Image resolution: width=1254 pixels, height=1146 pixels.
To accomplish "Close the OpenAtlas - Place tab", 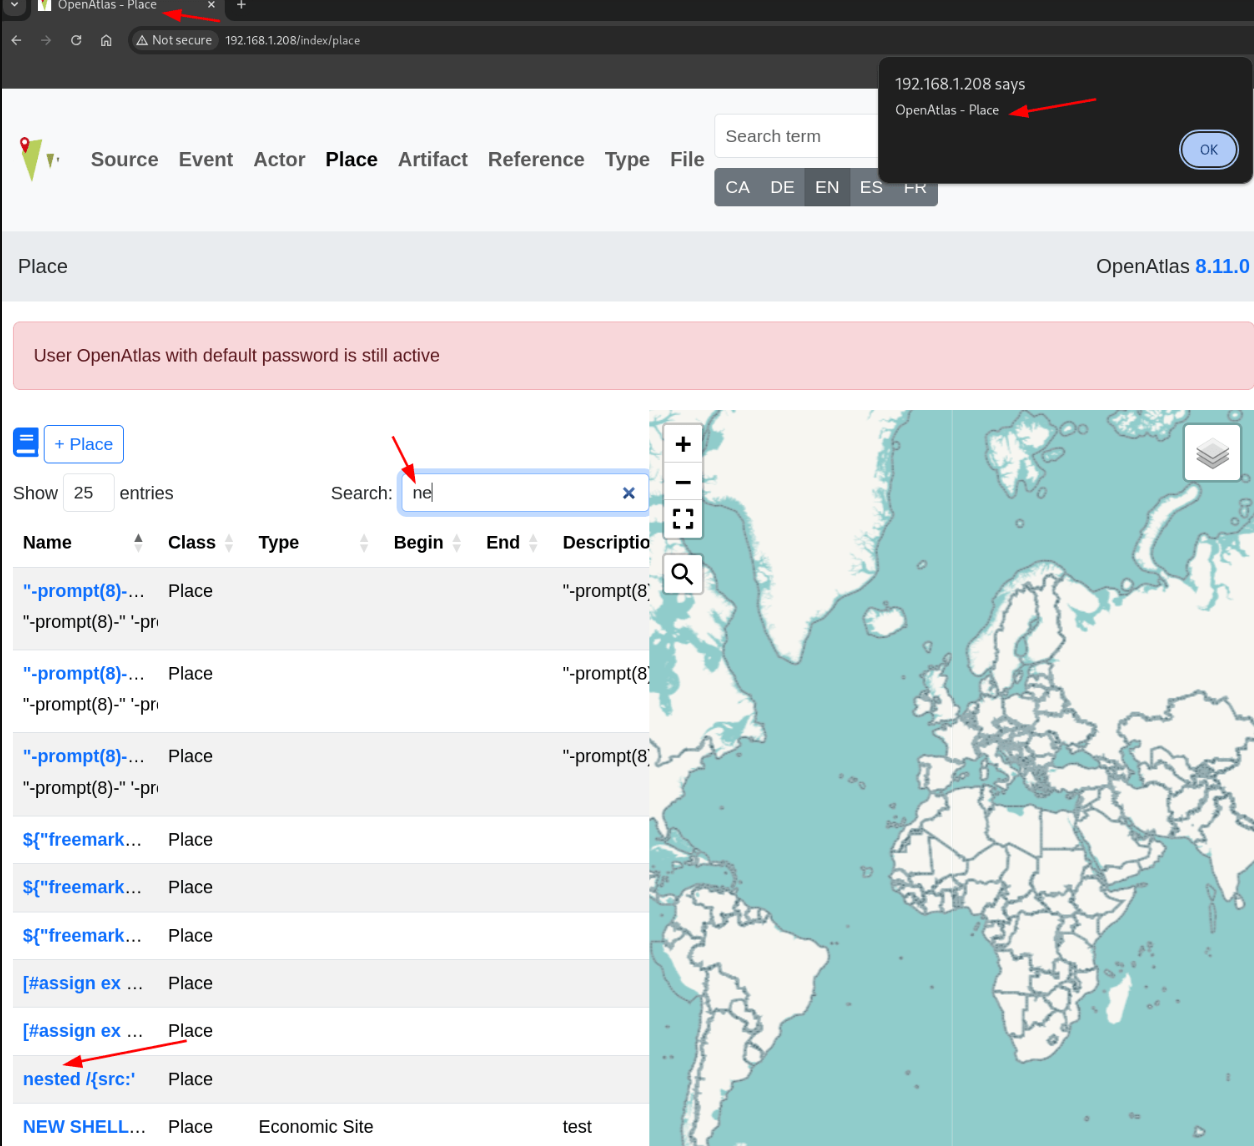I will (x=211, y=5).
